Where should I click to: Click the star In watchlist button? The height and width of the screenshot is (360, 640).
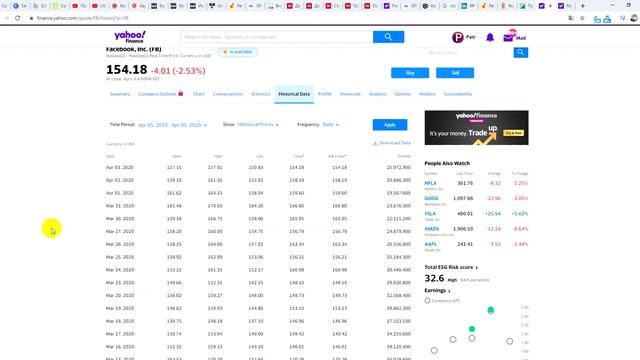point(238,52)
